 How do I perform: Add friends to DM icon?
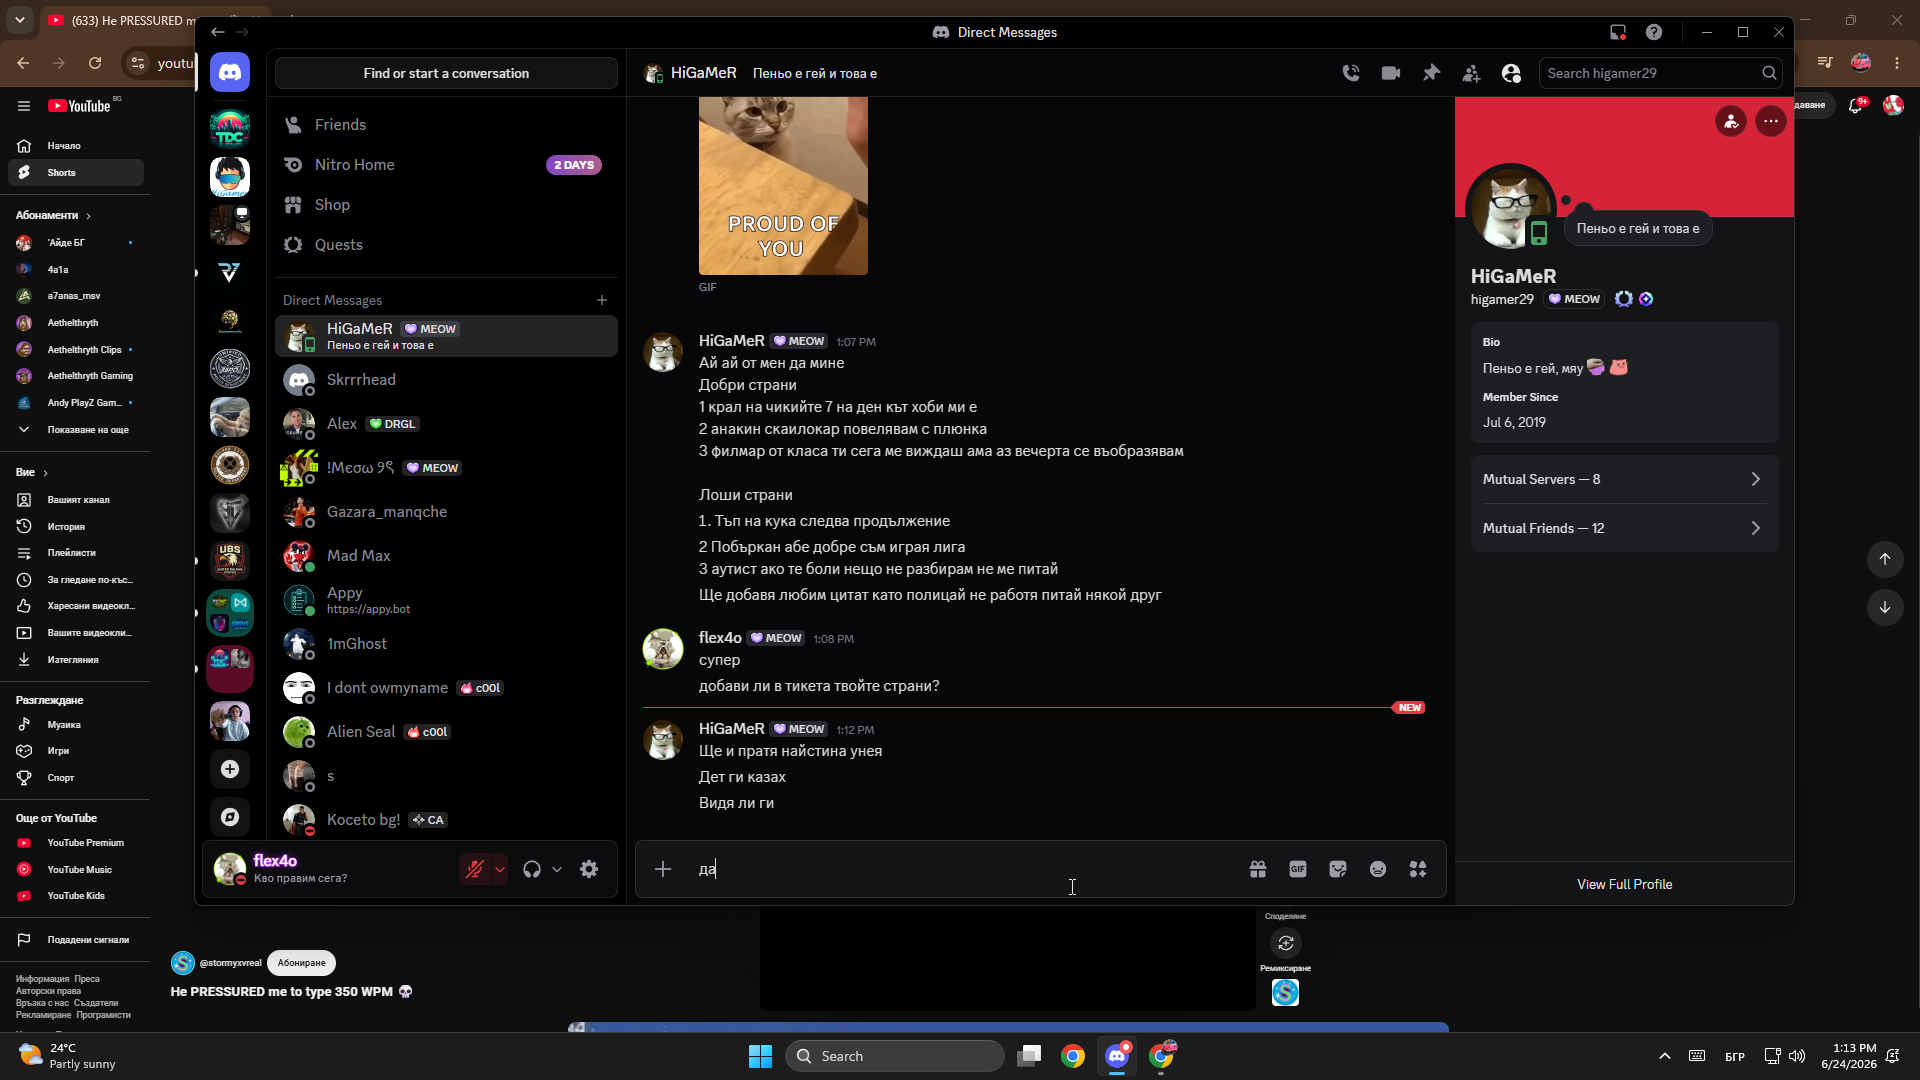click(1471, 73)
